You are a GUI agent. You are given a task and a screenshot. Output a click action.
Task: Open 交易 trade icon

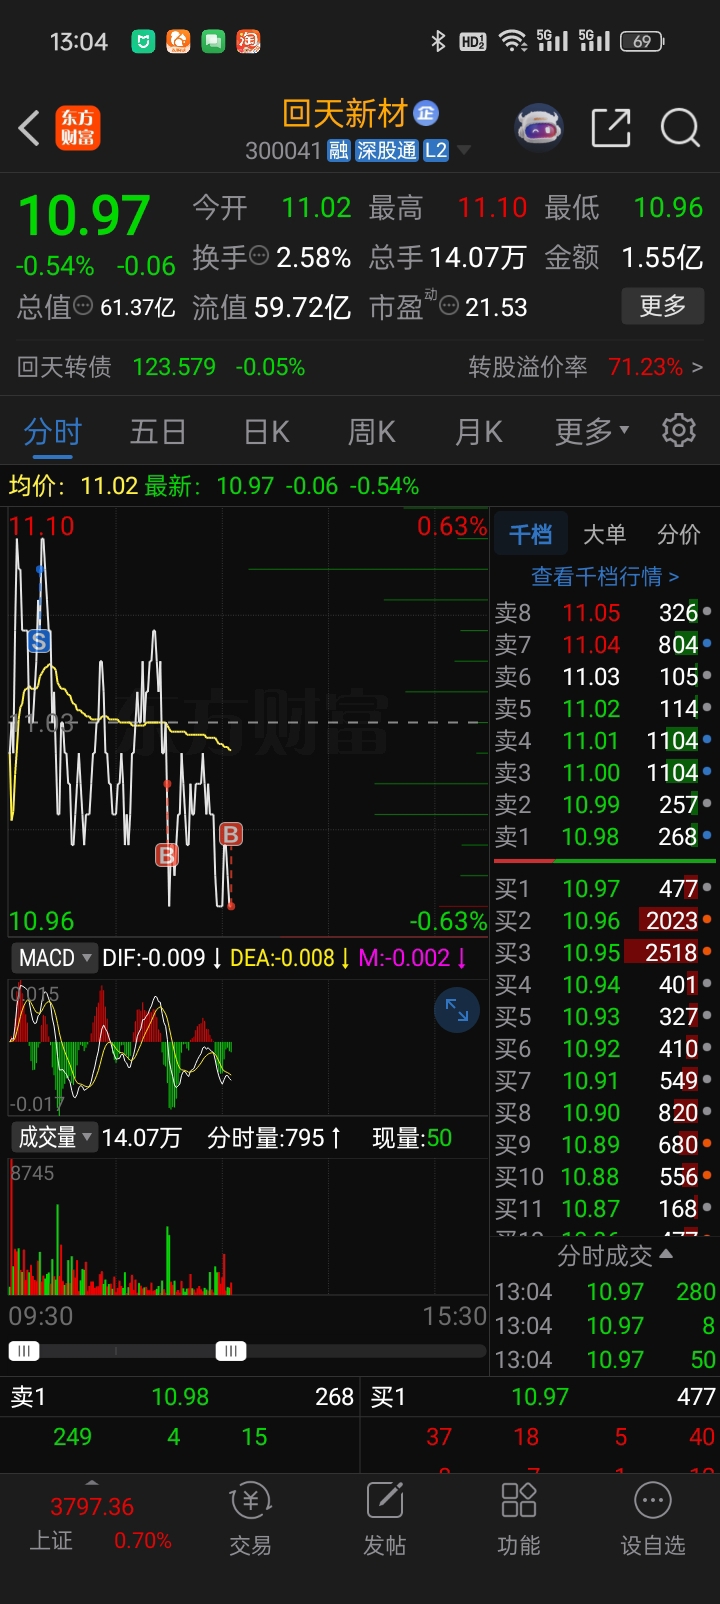pyautogui.click(x=250, y=1520)
